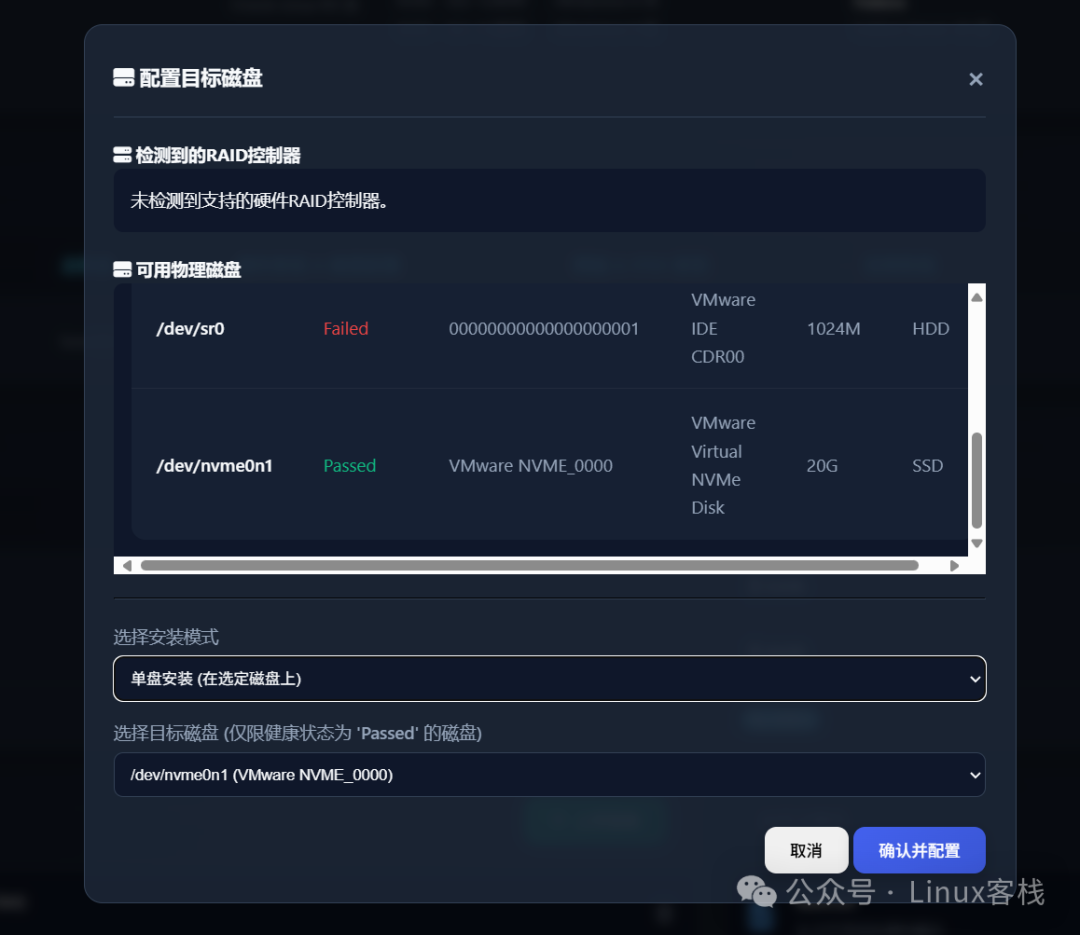Image resolution: width=1080 pixels, height=935 pixels.
Task: Open the 选择安装模式 dropdown
Action: click(x=550, y=679)
